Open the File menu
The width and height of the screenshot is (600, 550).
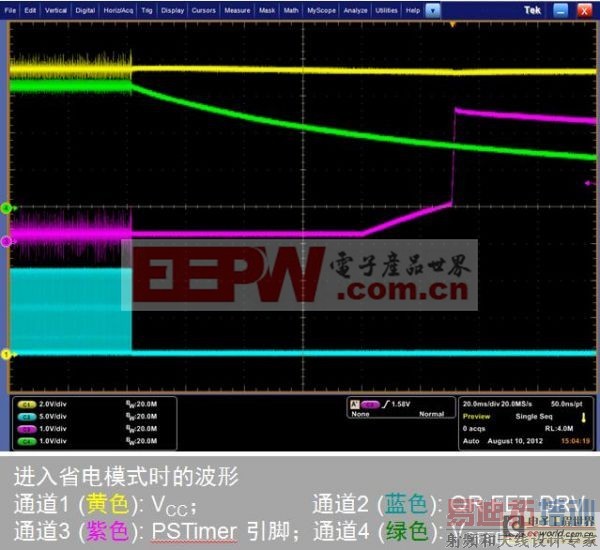pyautogui.click(x=10, y=10)
